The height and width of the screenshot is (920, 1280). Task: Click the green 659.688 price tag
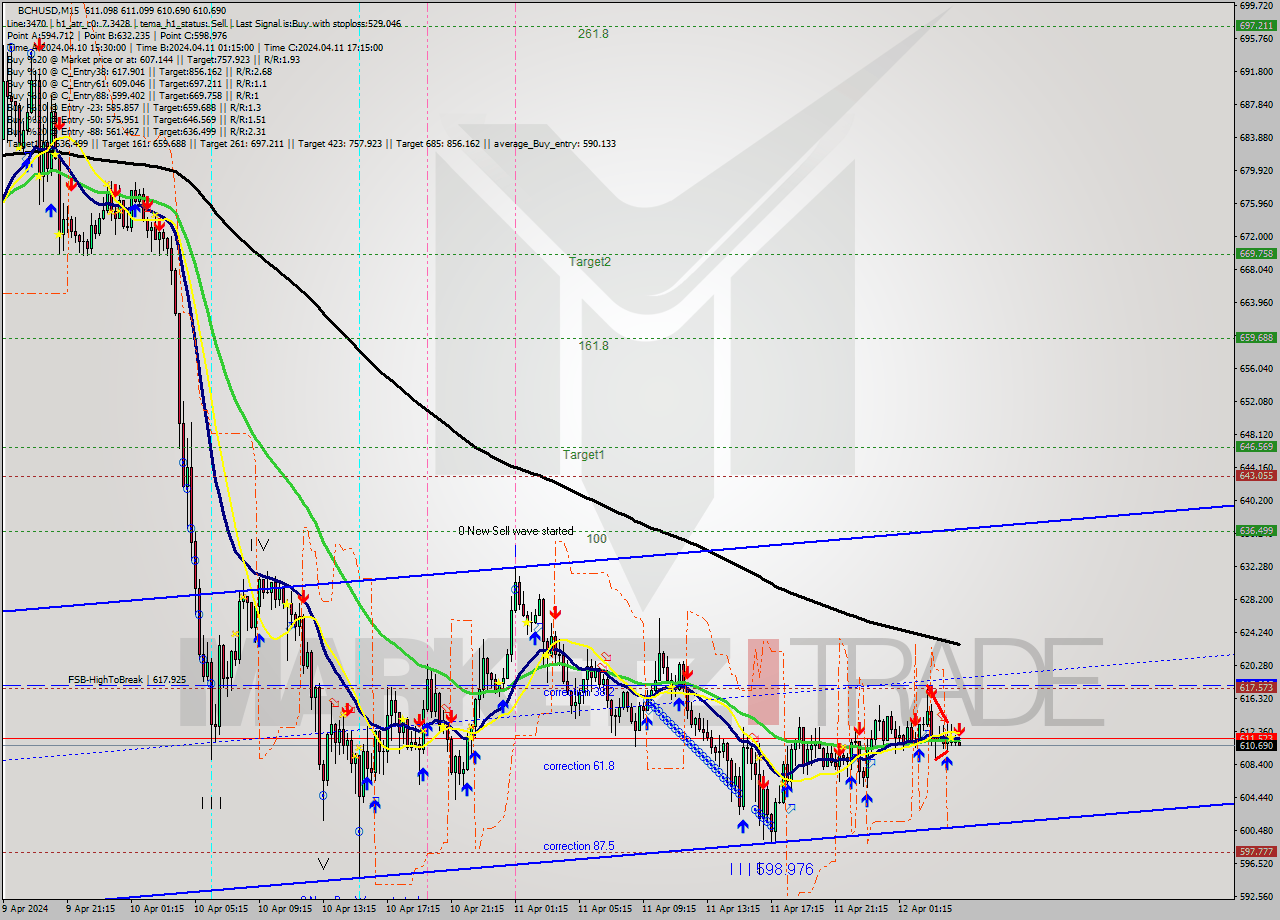click(x=1255, y=338)
